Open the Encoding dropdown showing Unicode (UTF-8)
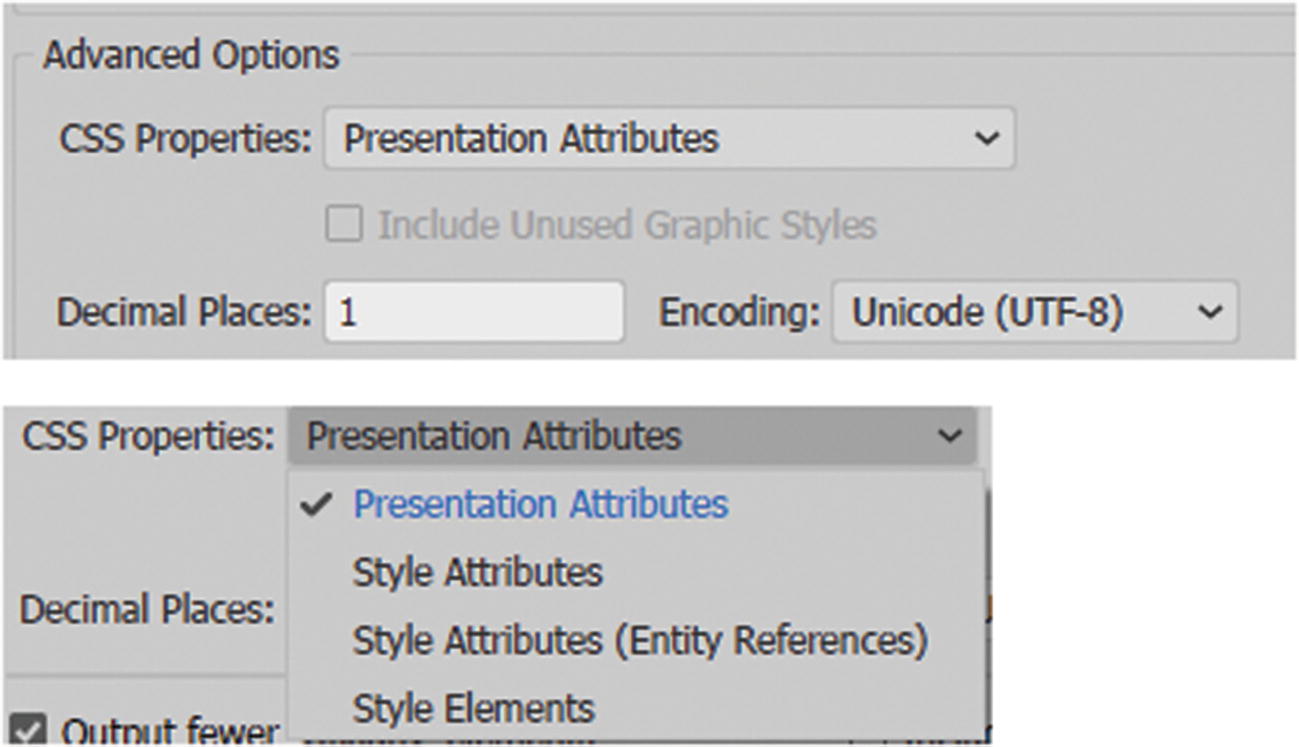 [1034, 313]
